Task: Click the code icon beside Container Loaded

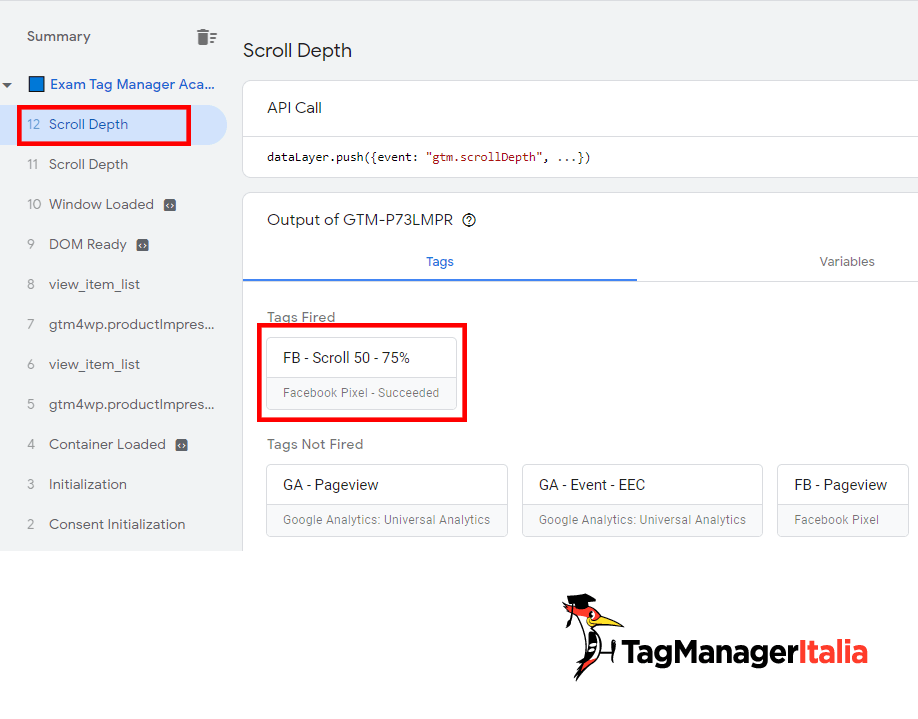Action: 181,445
